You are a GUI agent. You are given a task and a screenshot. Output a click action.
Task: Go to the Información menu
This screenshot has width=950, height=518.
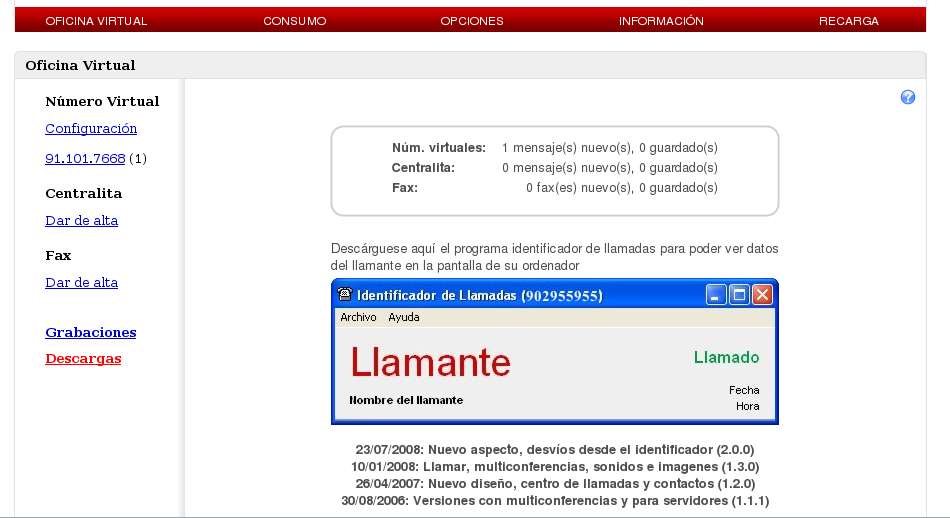tap(661, 21)
